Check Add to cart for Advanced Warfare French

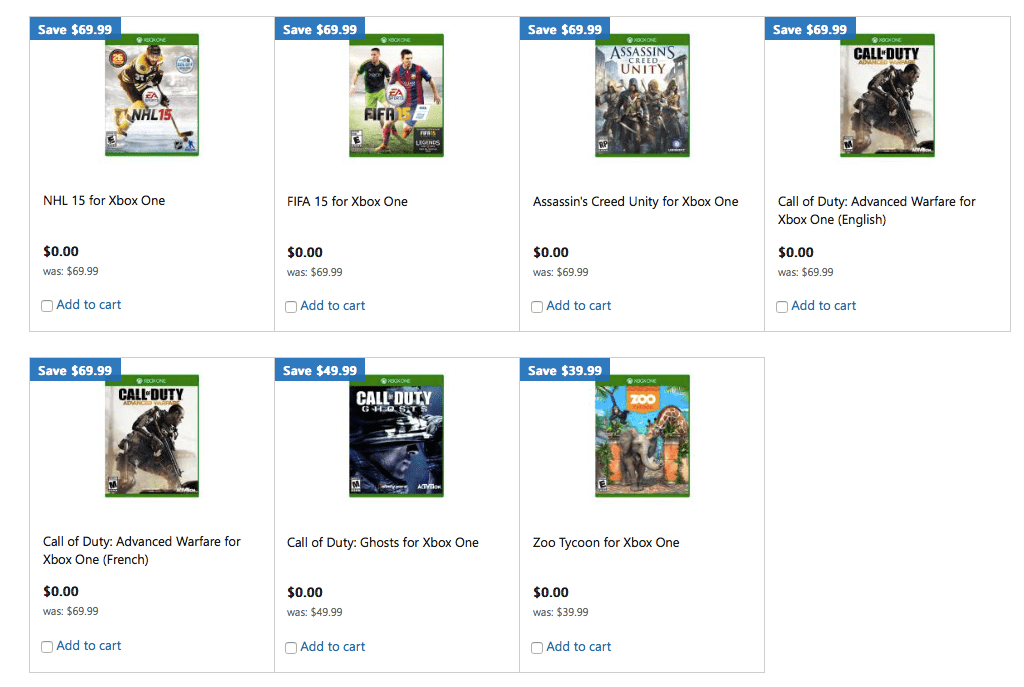coord(47,647)
